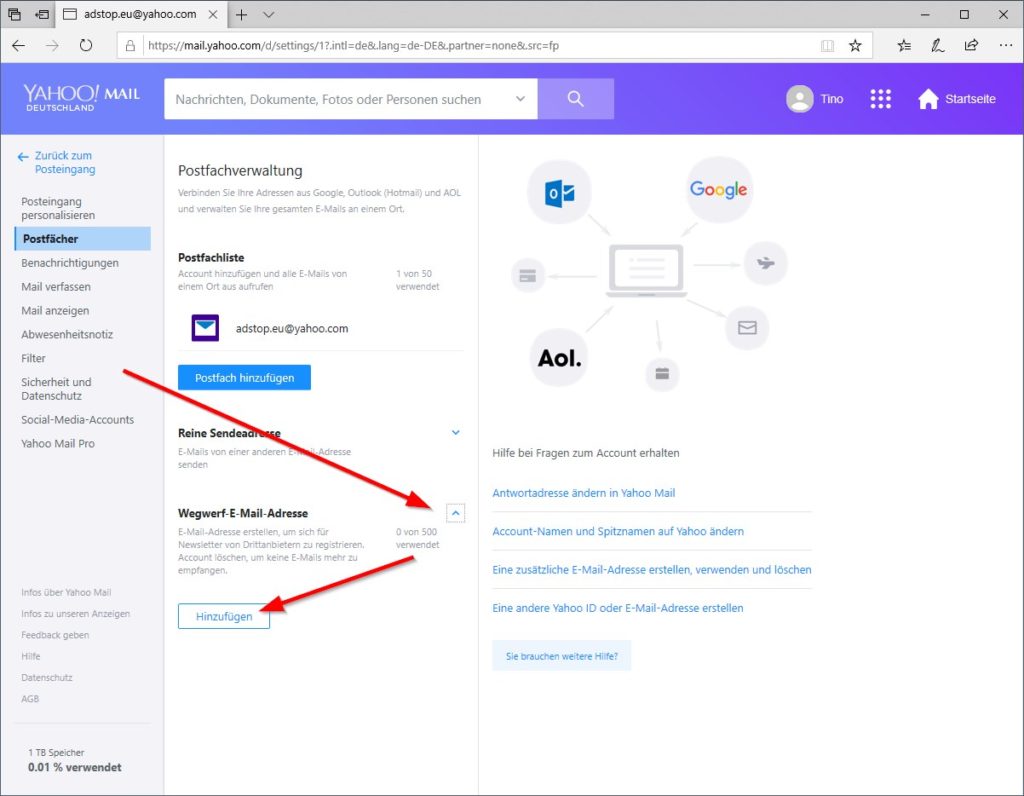Click the Outlook logo in illustration
1024x796 pixels.
[559, 193]
